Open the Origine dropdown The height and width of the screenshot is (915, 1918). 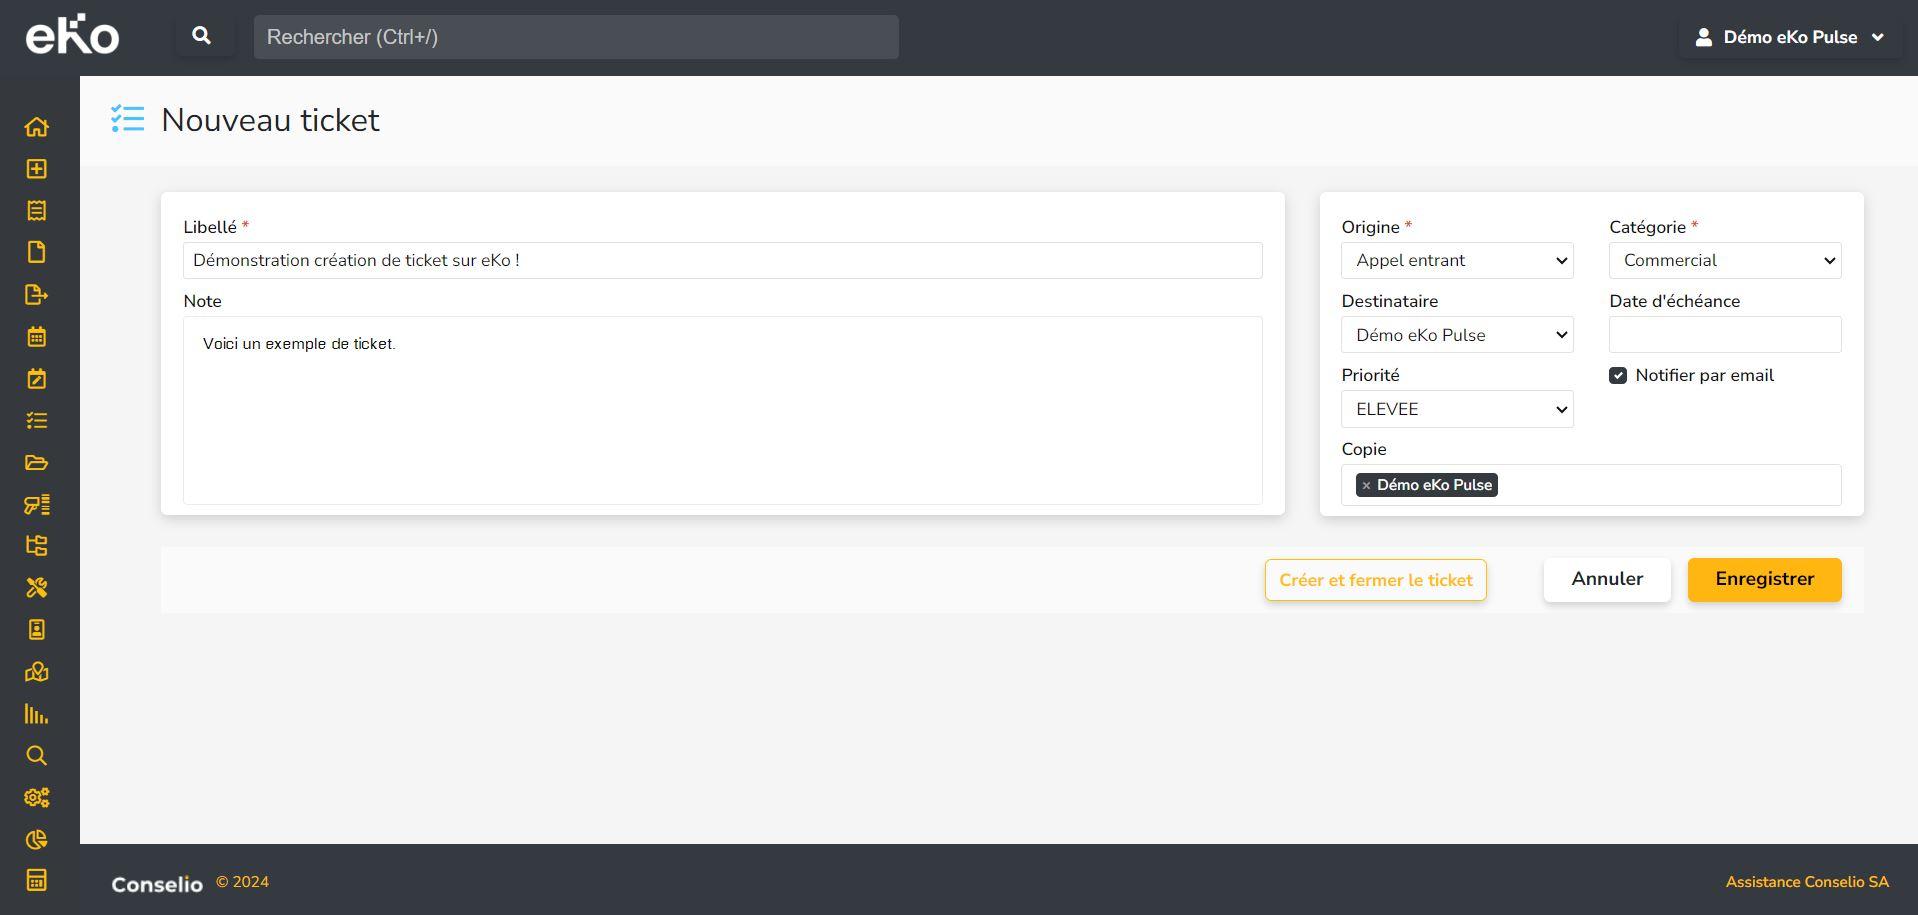(1457, 261)
